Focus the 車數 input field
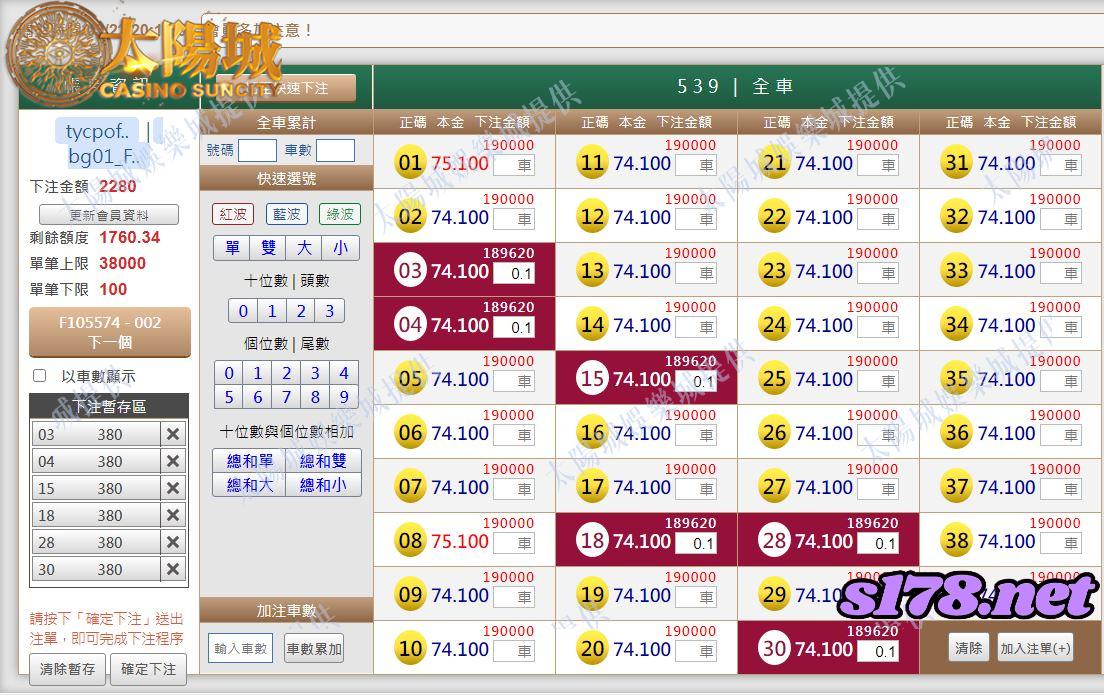Screen dimensions: 1104x695 pyautogui.click(x=335, y=151)
